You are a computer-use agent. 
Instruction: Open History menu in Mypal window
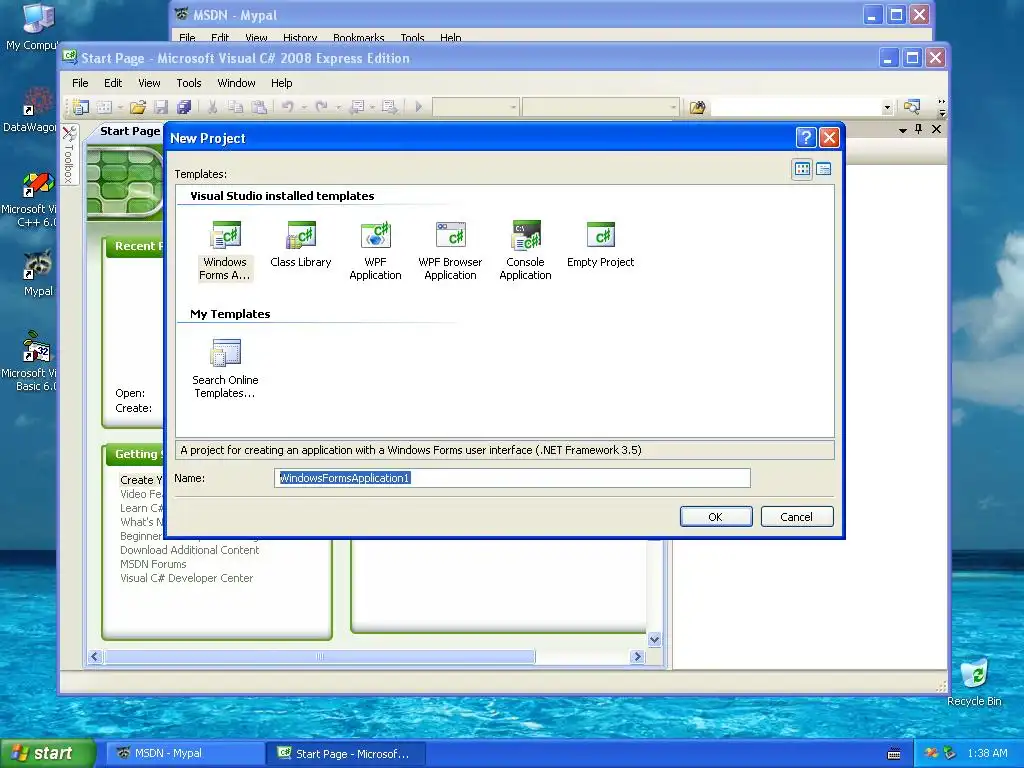pos(300,38)
